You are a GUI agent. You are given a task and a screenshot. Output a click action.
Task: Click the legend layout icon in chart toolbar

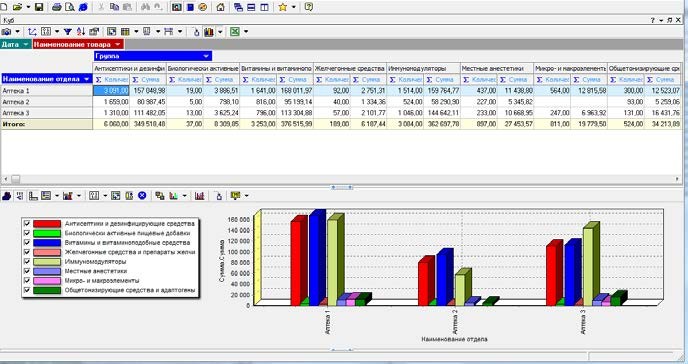click(46, 196)
